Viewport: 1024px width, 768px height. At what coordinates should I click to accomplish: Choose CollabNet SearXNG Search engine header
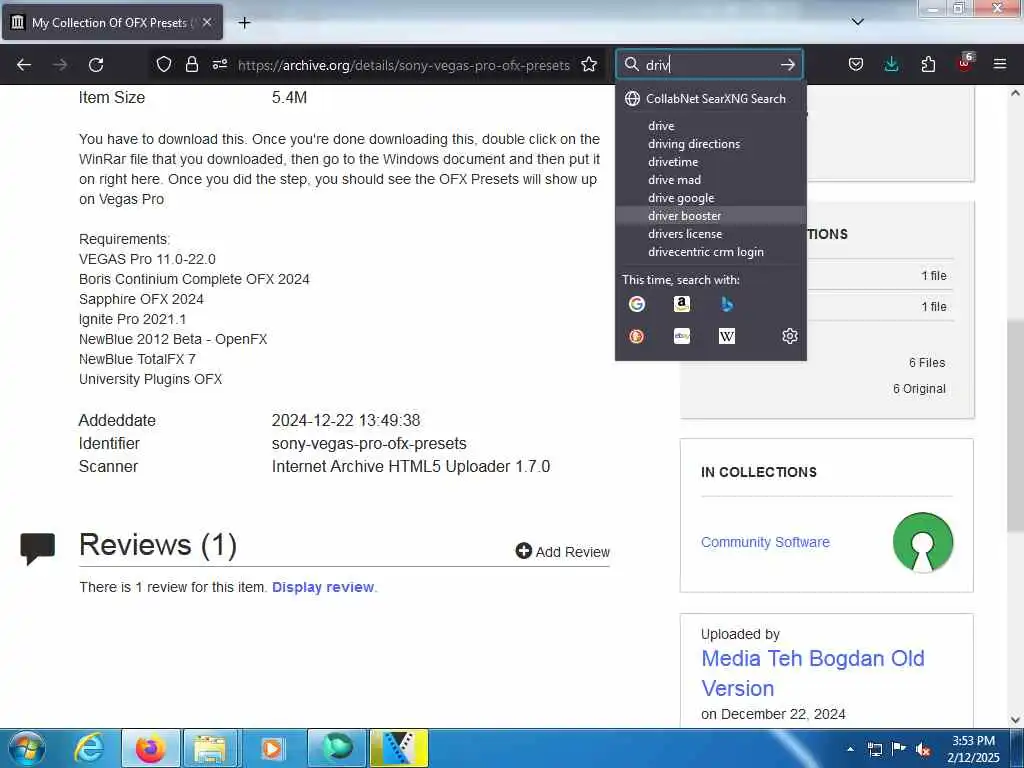pyautogui.click(x=711, y=99)
